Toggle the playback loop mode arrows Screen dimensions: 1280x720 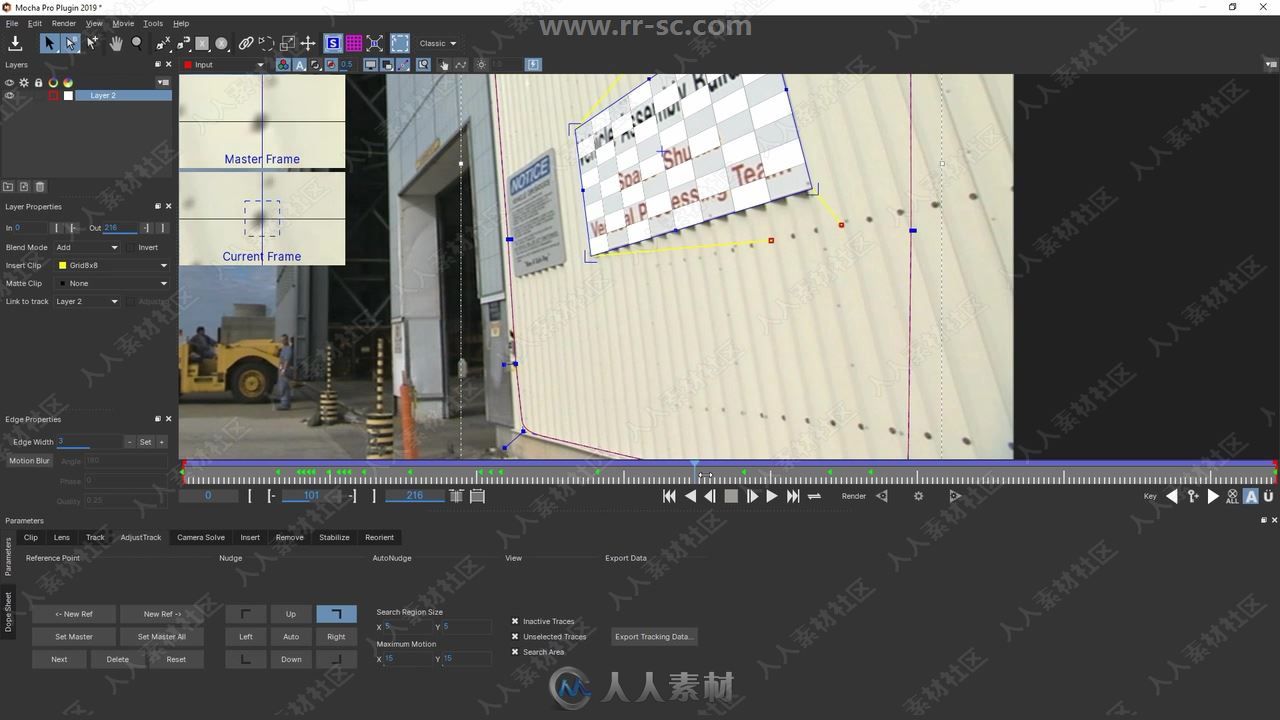(x=814, y=496)
